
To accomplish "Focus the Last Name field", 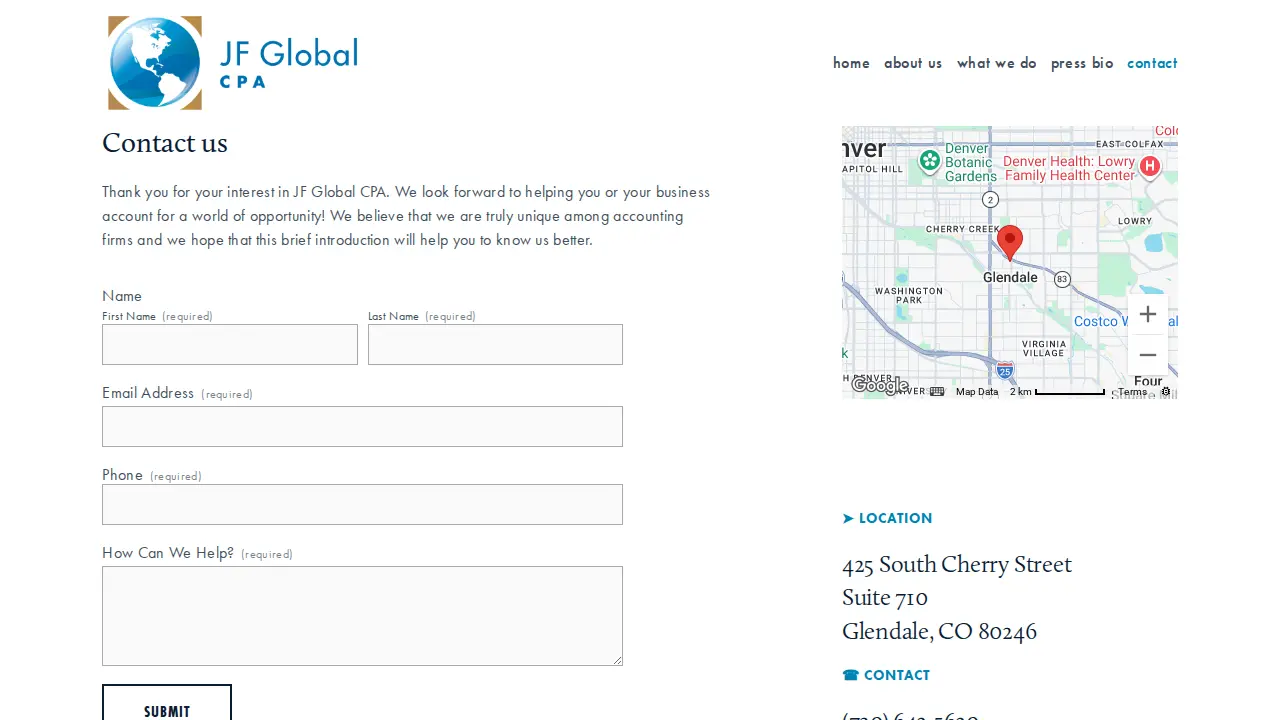I will (495, 344).
